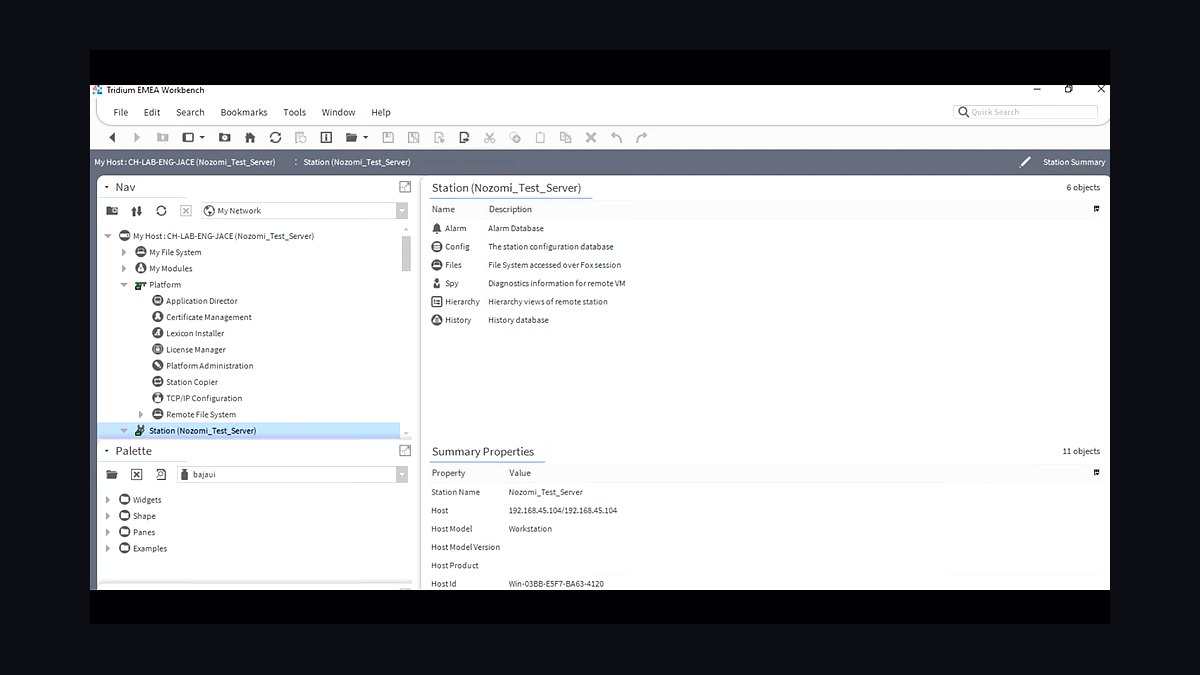The height and width of the screenshot is (675, 1200).
Task: Open the Edit menu
Action: tap(152, 112)
